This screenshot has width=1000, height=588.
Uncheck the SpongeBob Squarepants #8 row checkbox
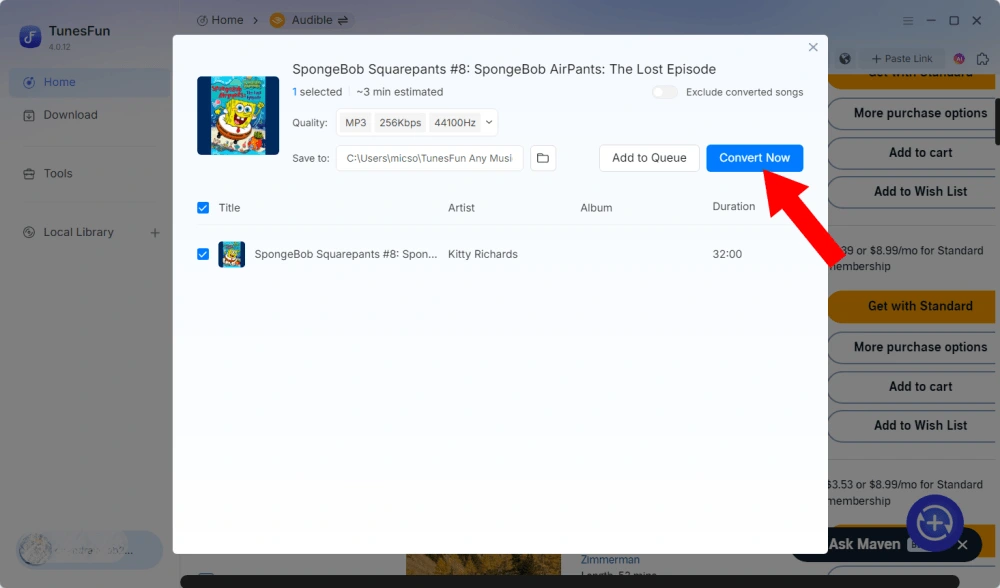tap(203, 254)
